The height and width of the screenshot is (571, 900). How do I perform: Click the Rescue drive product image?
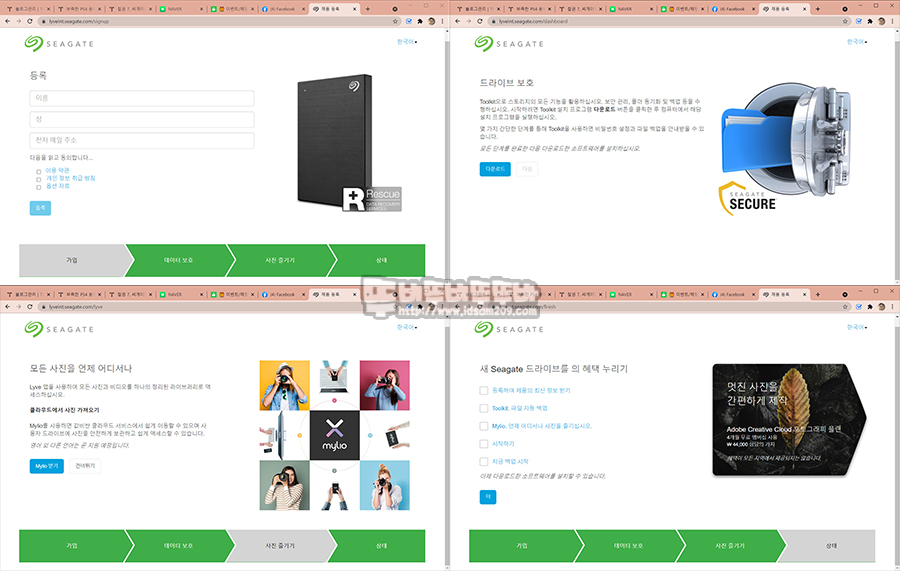pyautogui.click(x=348, y=143)
